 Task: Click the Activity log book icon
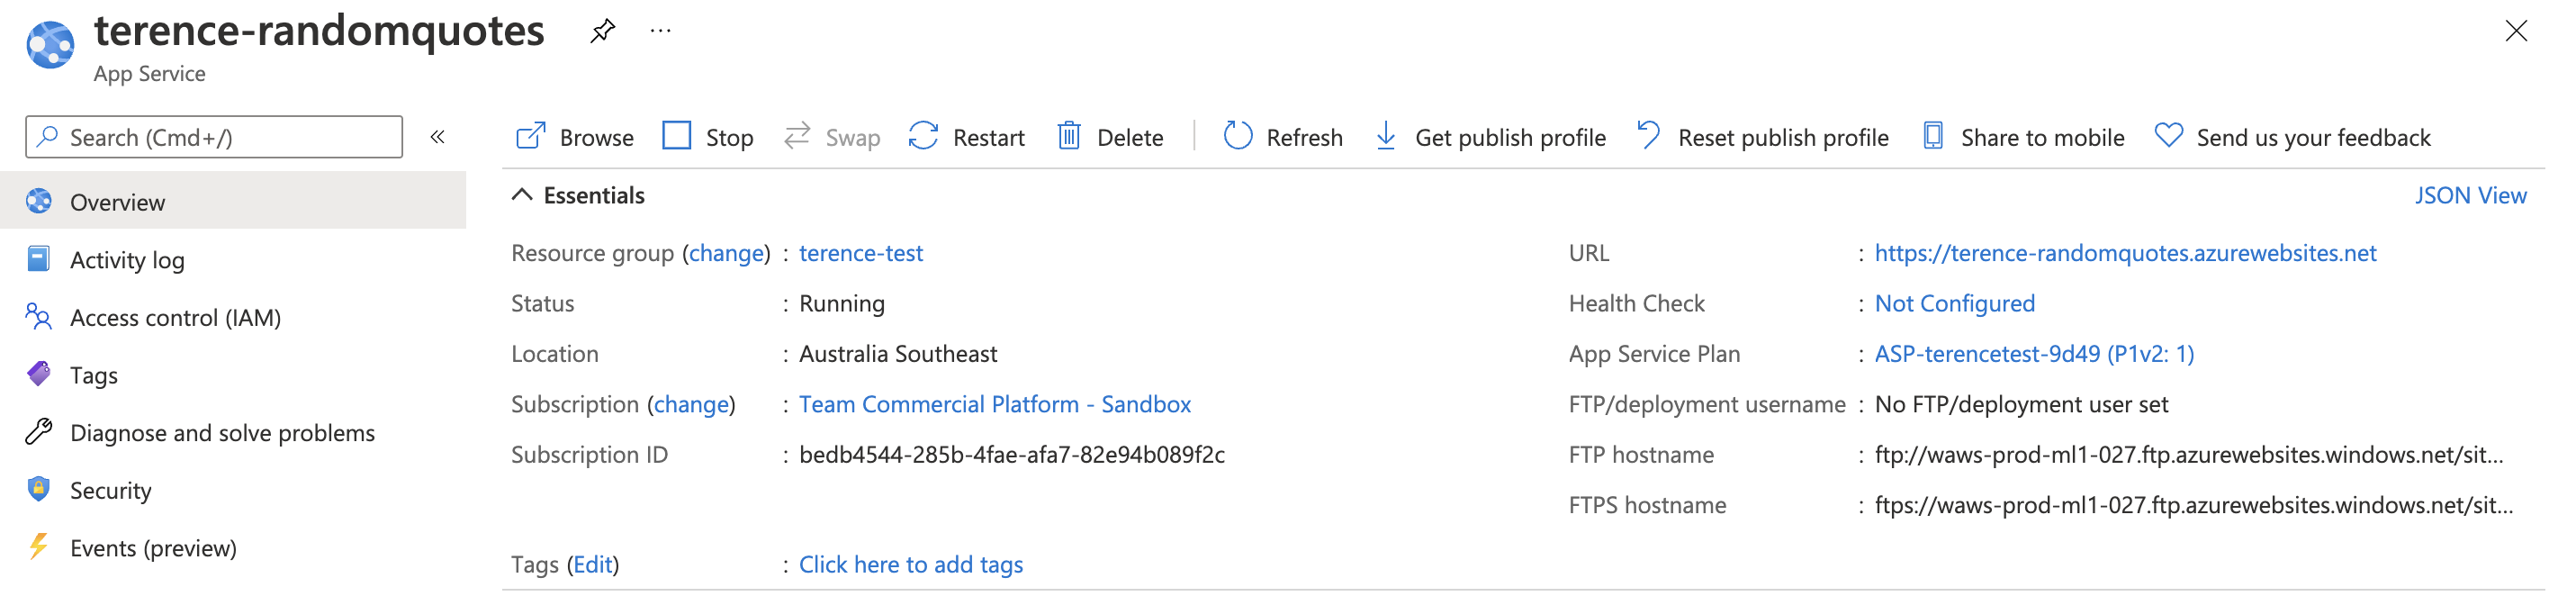38,259
